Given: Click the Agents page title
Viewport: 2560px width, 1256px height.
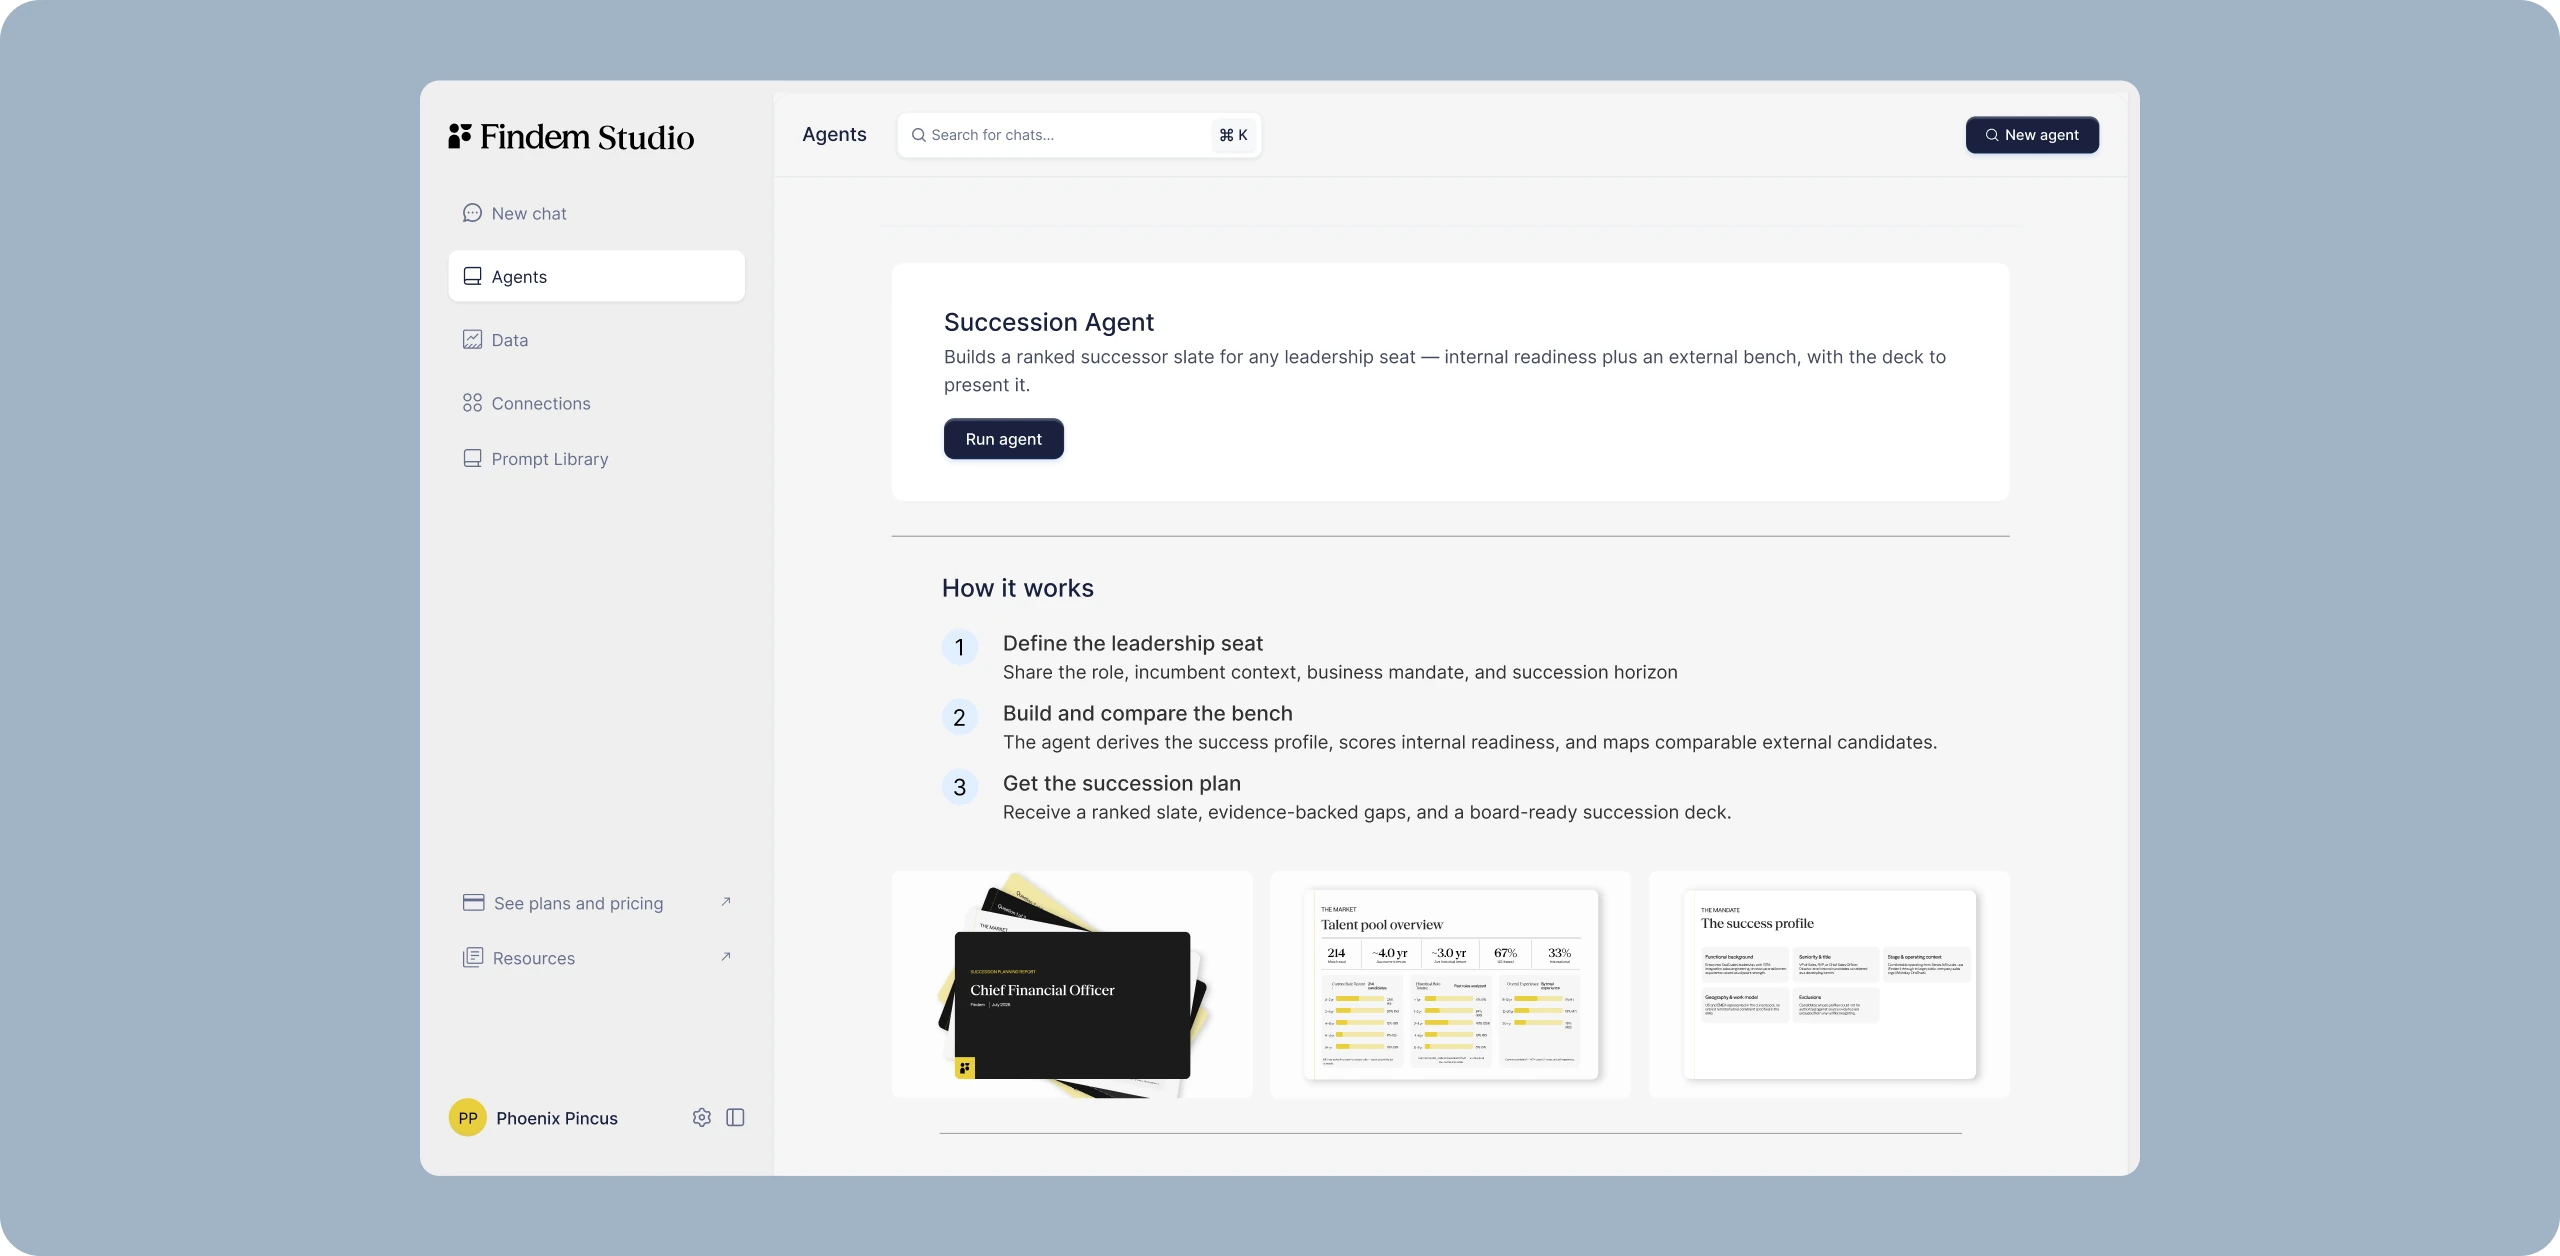Looking at the screenshot, I should coord(834,134).
